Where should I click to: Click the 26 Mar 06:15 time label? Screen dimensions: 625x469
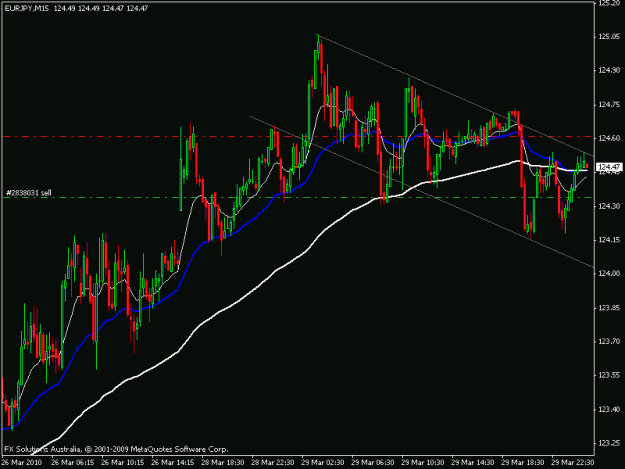73,463
